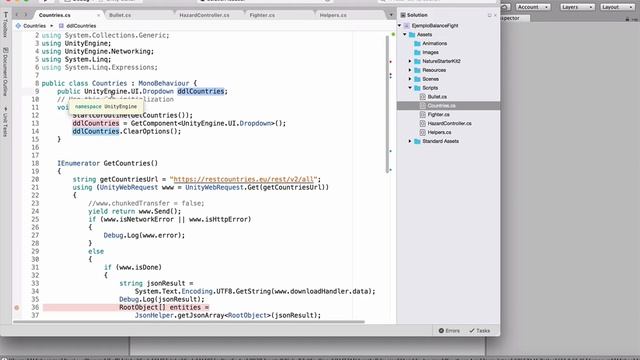The height and width of the screenshot is (360, 640).
Task: Click the line number 20 in gutter
Action: tap(35, 179)
